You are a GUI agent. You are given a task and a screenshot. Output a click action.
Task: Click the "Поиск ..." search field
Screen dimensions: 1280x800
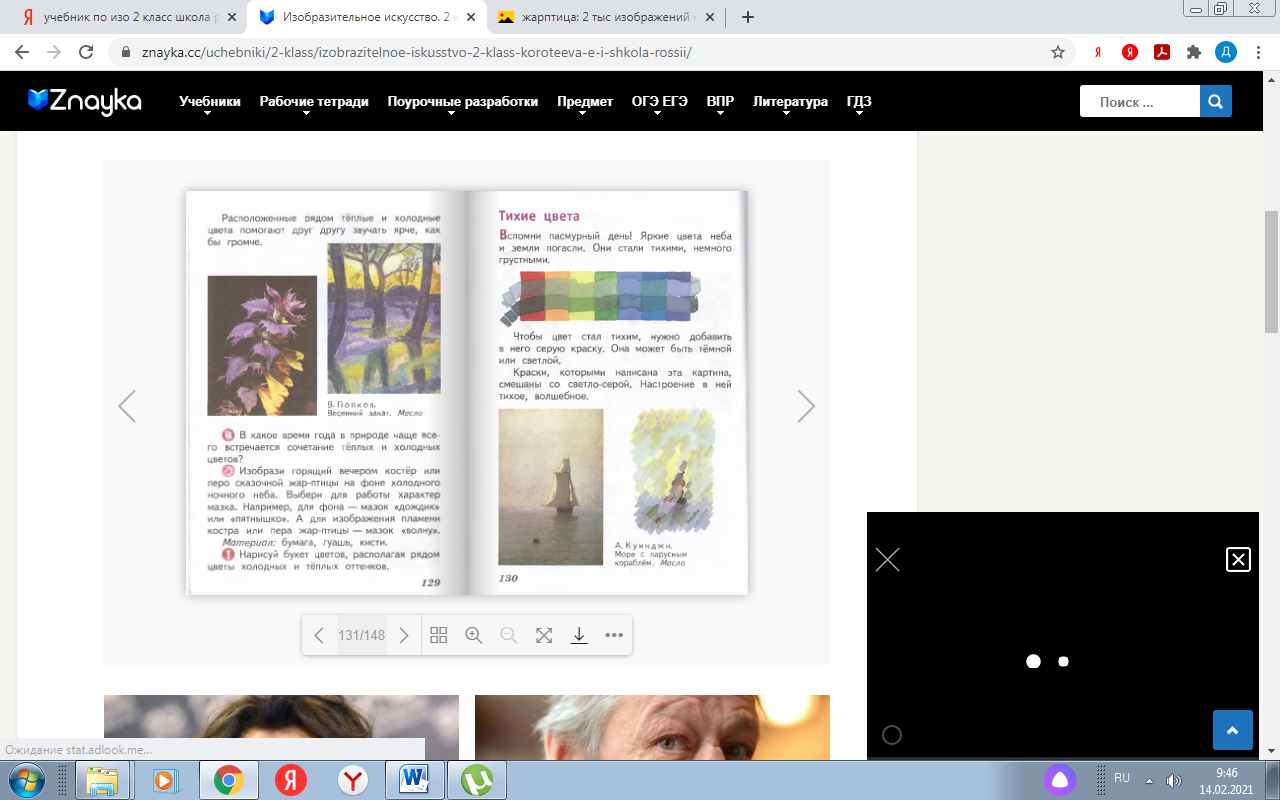click(x=1139, y=101)
